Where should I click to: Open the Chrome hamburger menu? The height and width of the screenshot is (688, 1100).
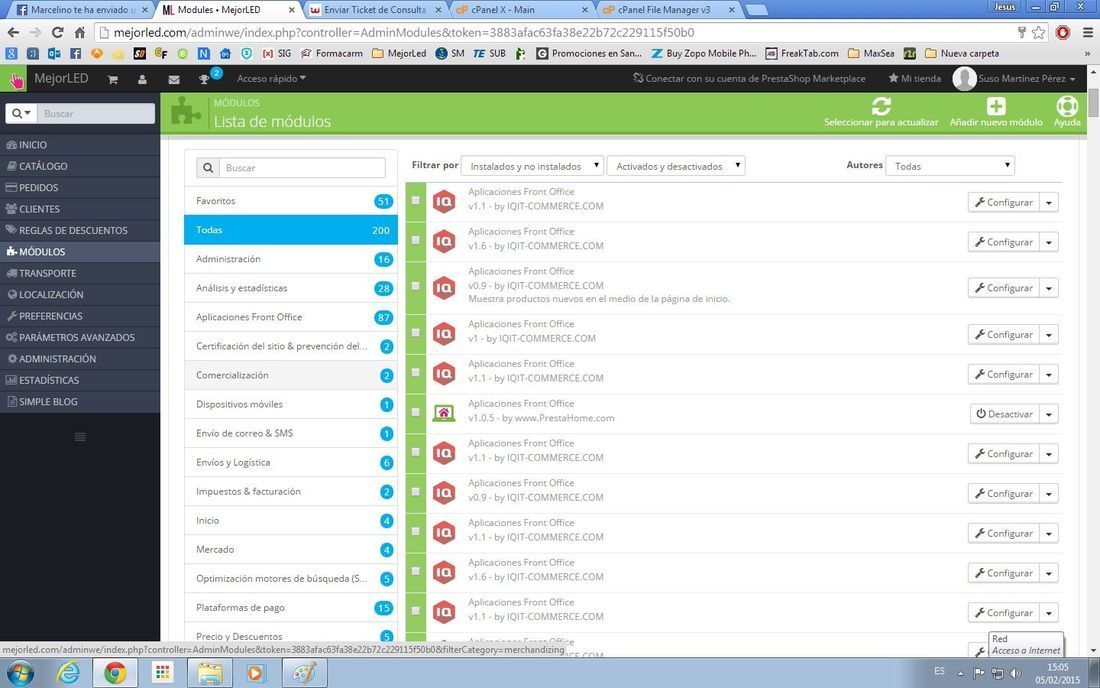click(x=1087, y=32)
